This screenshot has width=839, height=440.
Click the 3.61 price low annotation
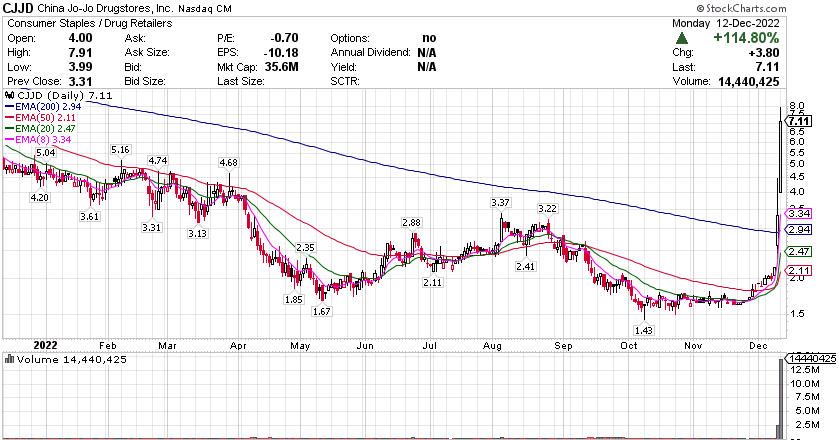89,217
